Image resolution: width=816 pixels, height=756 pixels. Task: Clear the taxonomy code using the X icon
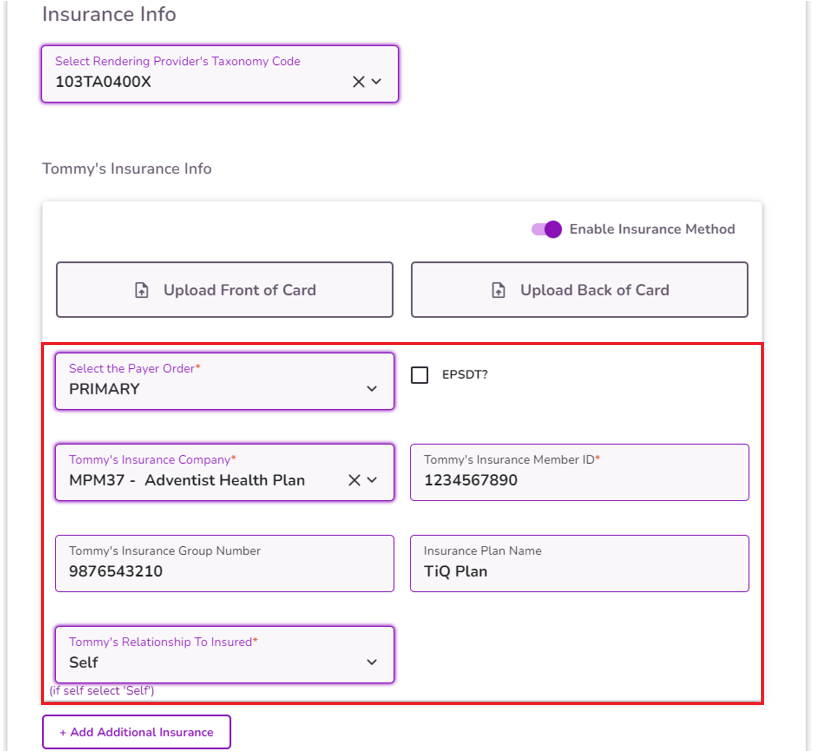coord(355,81)
